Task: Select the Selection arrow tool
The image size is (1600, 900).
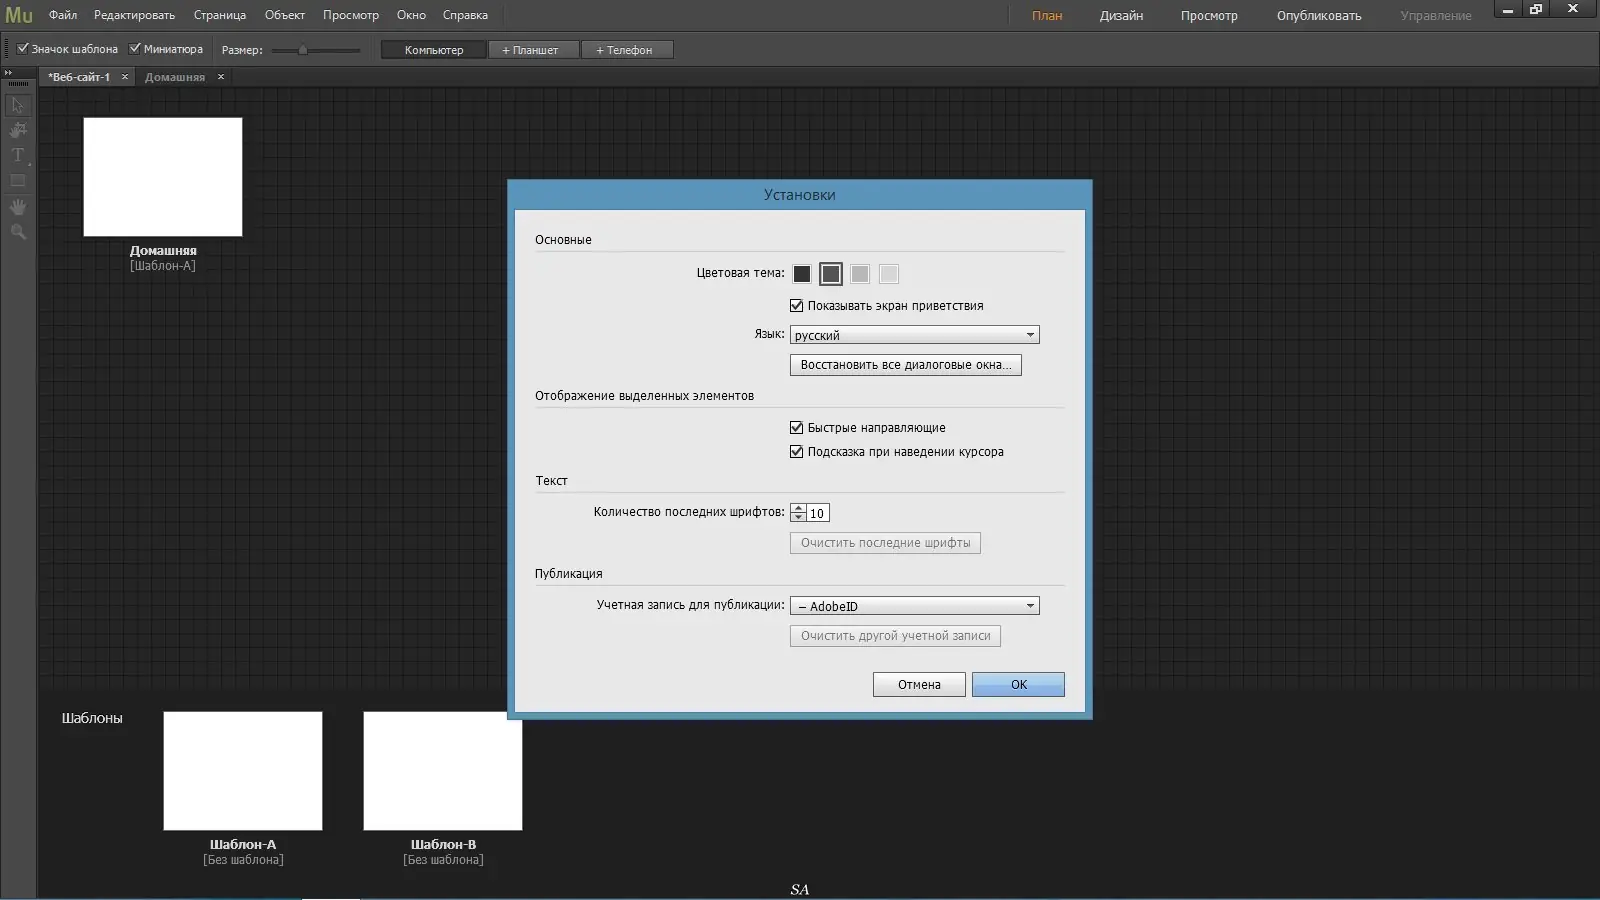Action: [17, 105]
